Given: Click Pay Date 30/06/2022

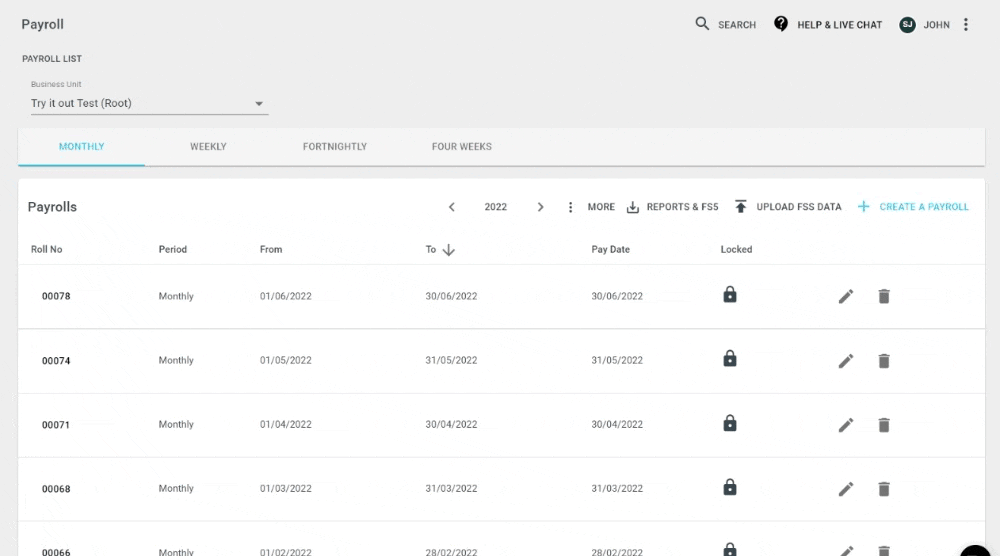Looking at the screenshot, I should [617, 296].
